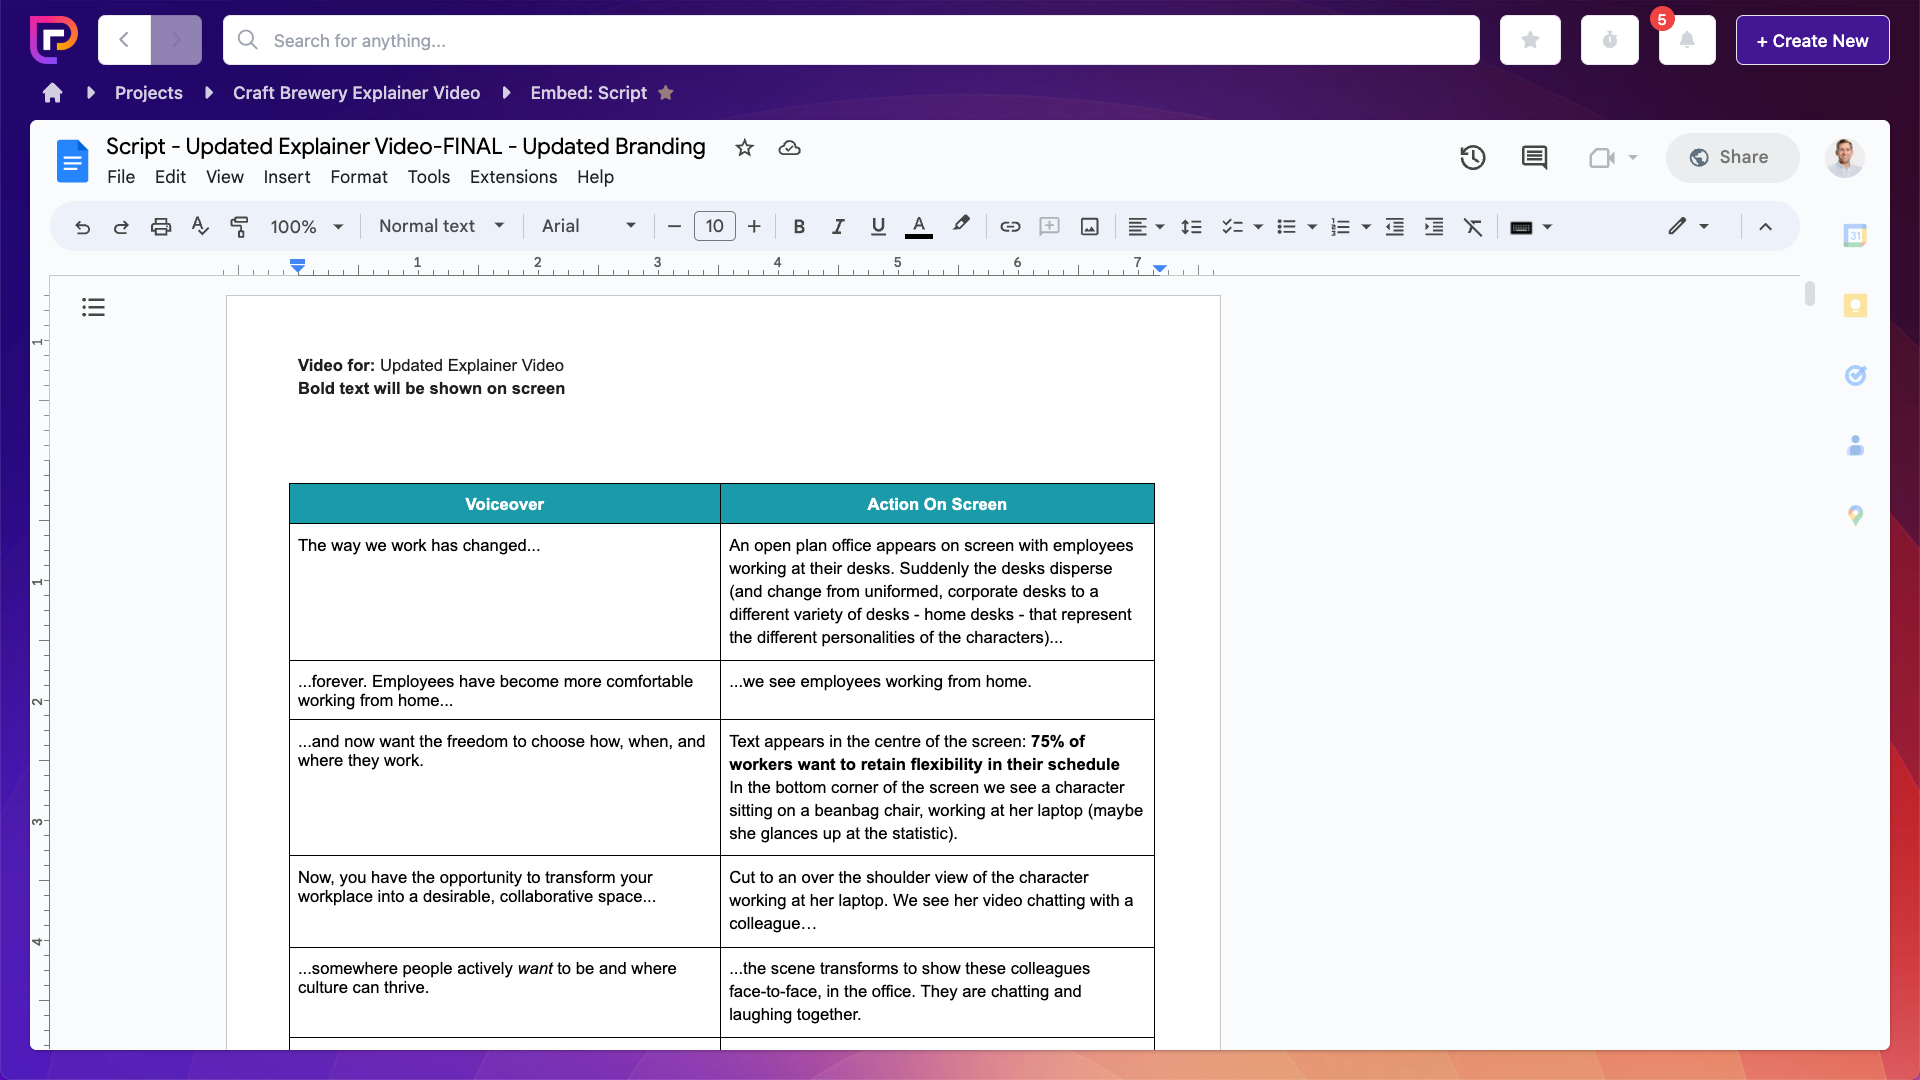Open the Extensions menu
The width and height of the screenshot is (1920, 1080).
513,177
